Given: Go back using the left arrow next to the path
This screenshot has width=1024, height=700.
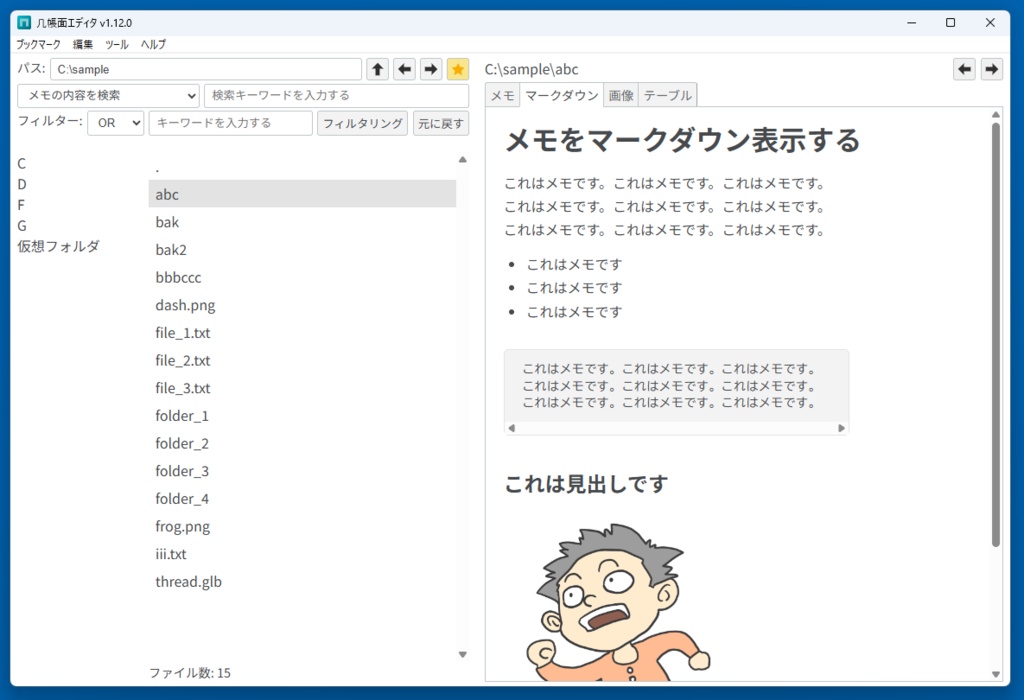Looking at the screenshot, I should point(404,68).
